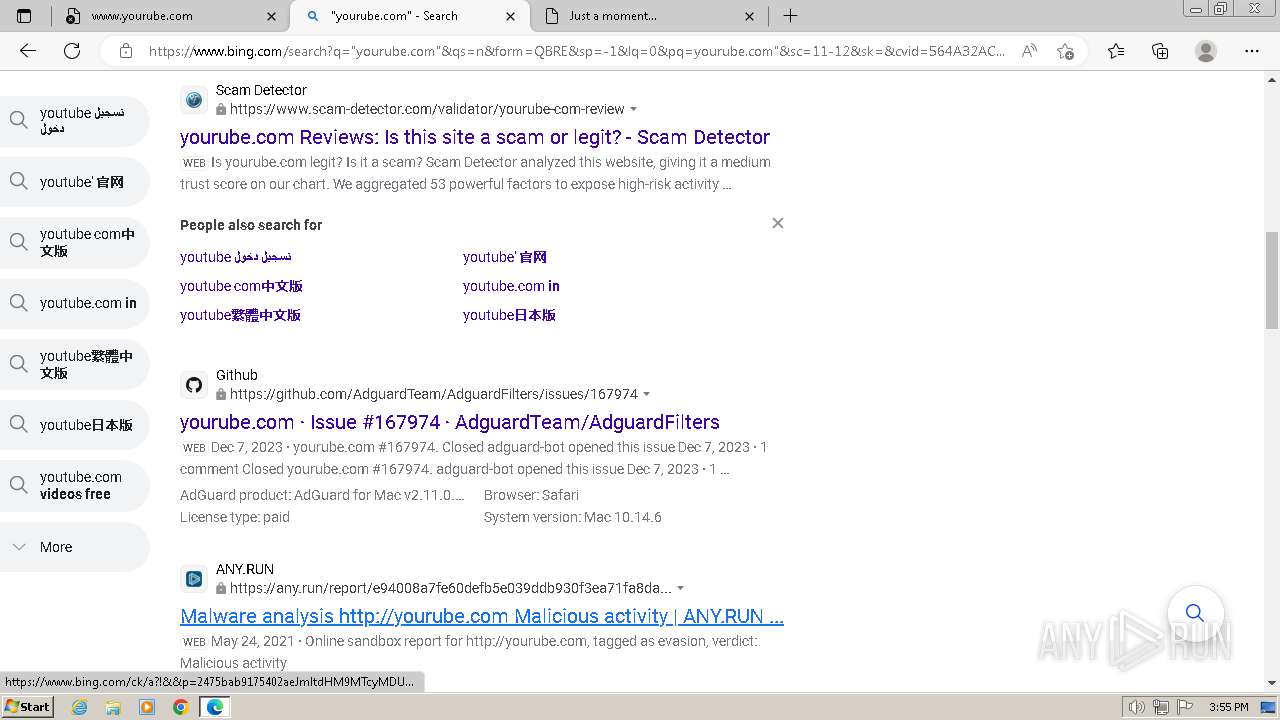Screen dimensions: 1280x720
Task: Open Malware analysis ANY.RUN result link
Action: point(482,616)
